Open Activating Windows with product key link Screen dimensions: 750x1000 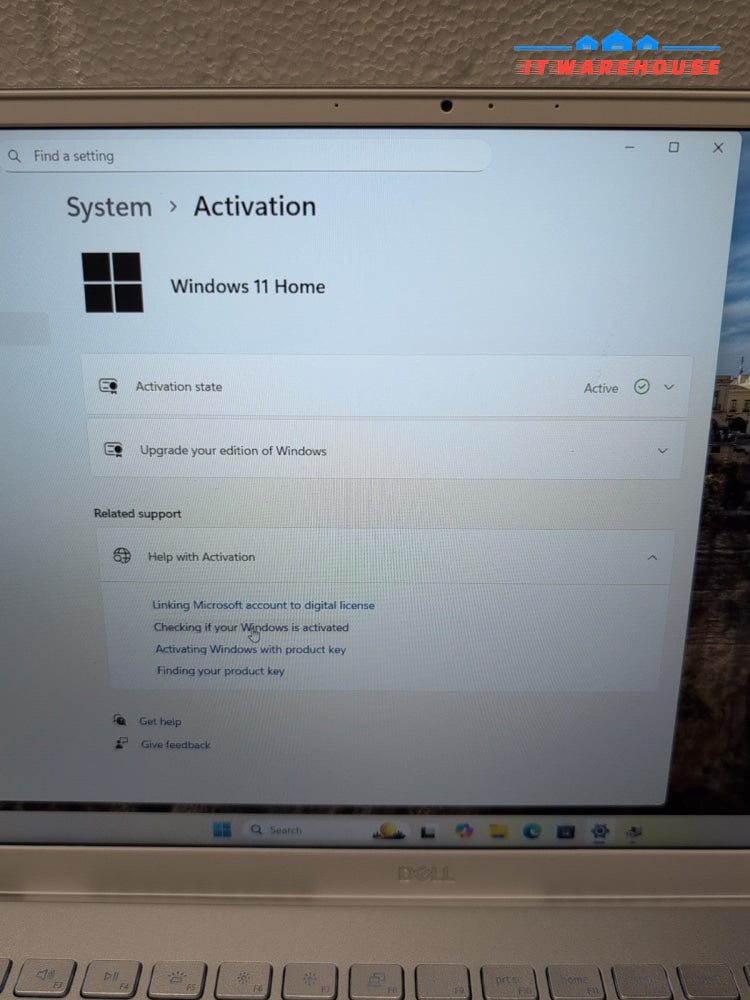(x=251, y=649)
